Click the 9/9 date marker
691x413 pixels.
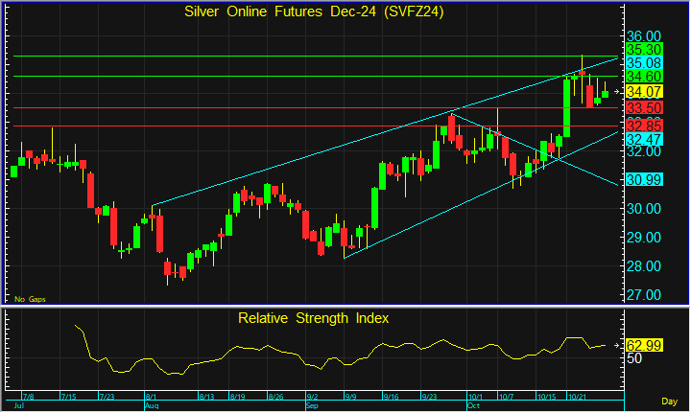tap(351, 397)
